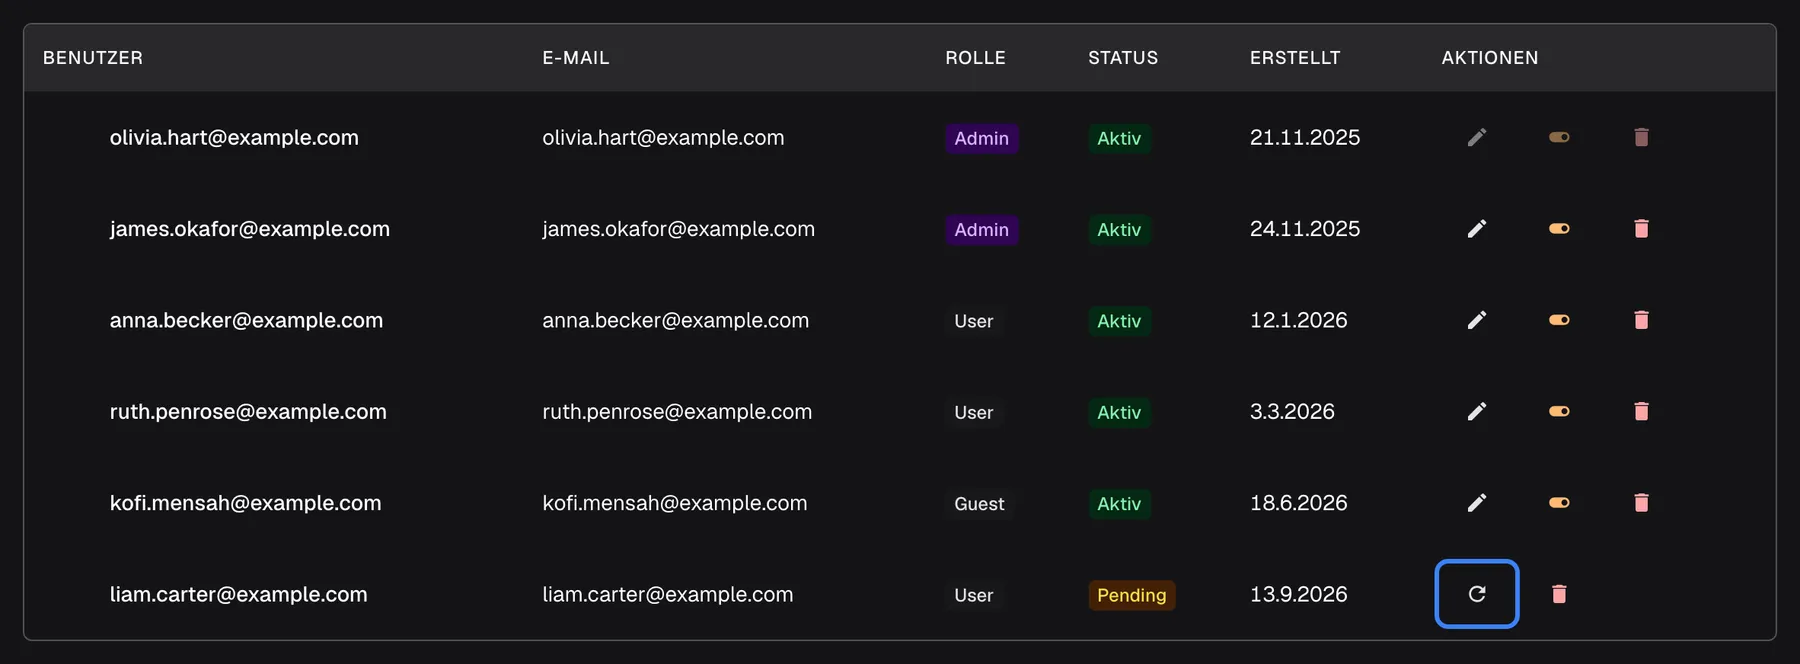Select user name kofi.mensah@example.com in Benutzer column

tap(245, 503)
